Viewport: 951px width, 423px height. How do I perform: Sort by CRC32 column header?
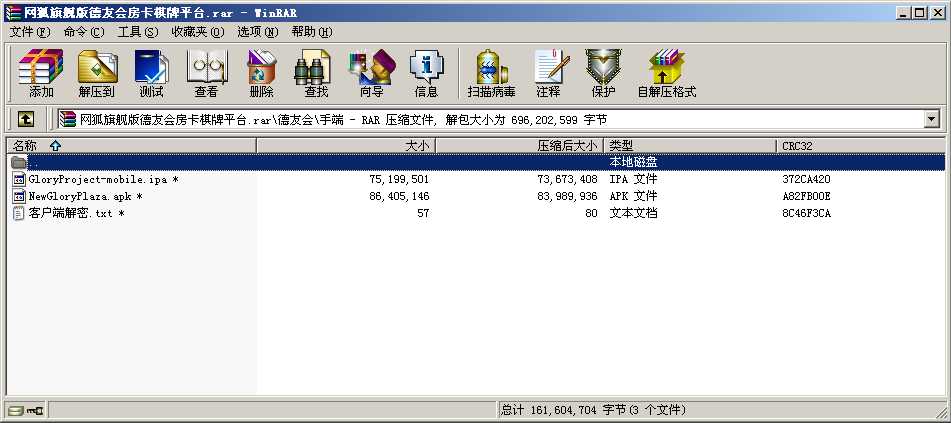coord(861,146)
